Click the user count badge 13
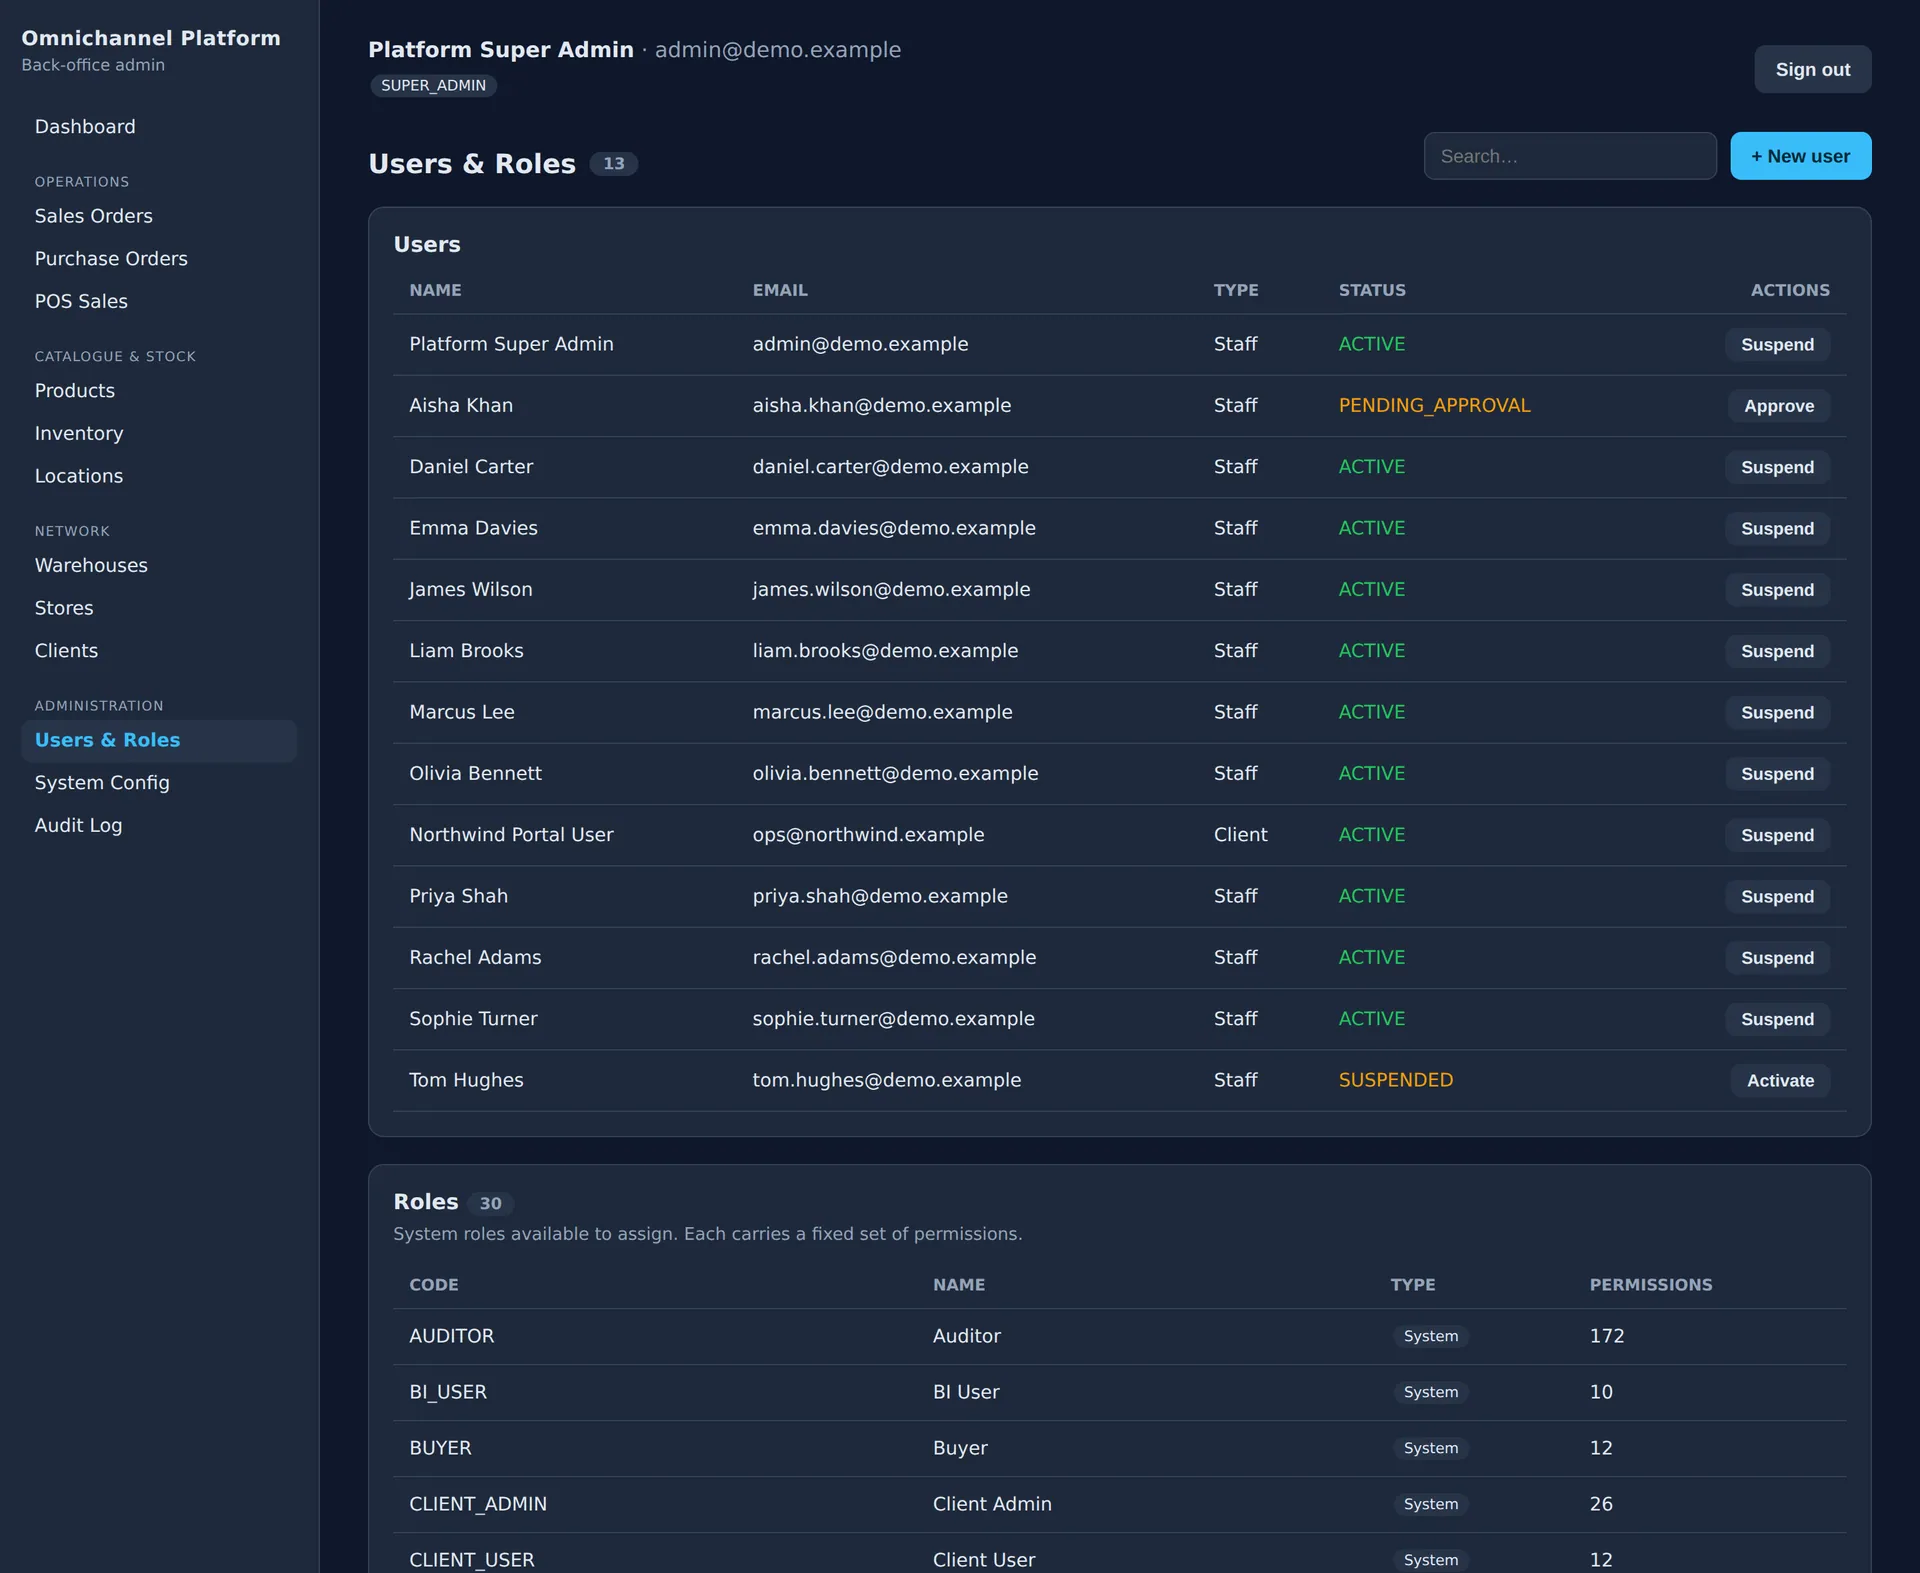The width and height of the screenshot is (1920, 1573). click(613, 164)
